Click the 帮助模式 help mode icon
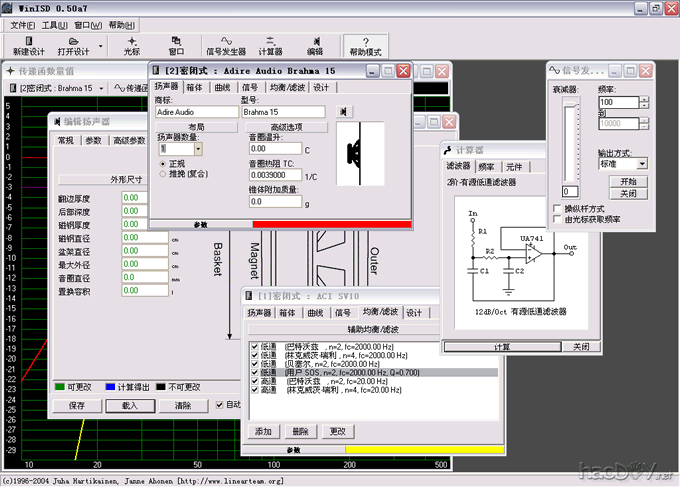Viewport: 680px width, 487px height. (x=365, y=44)
